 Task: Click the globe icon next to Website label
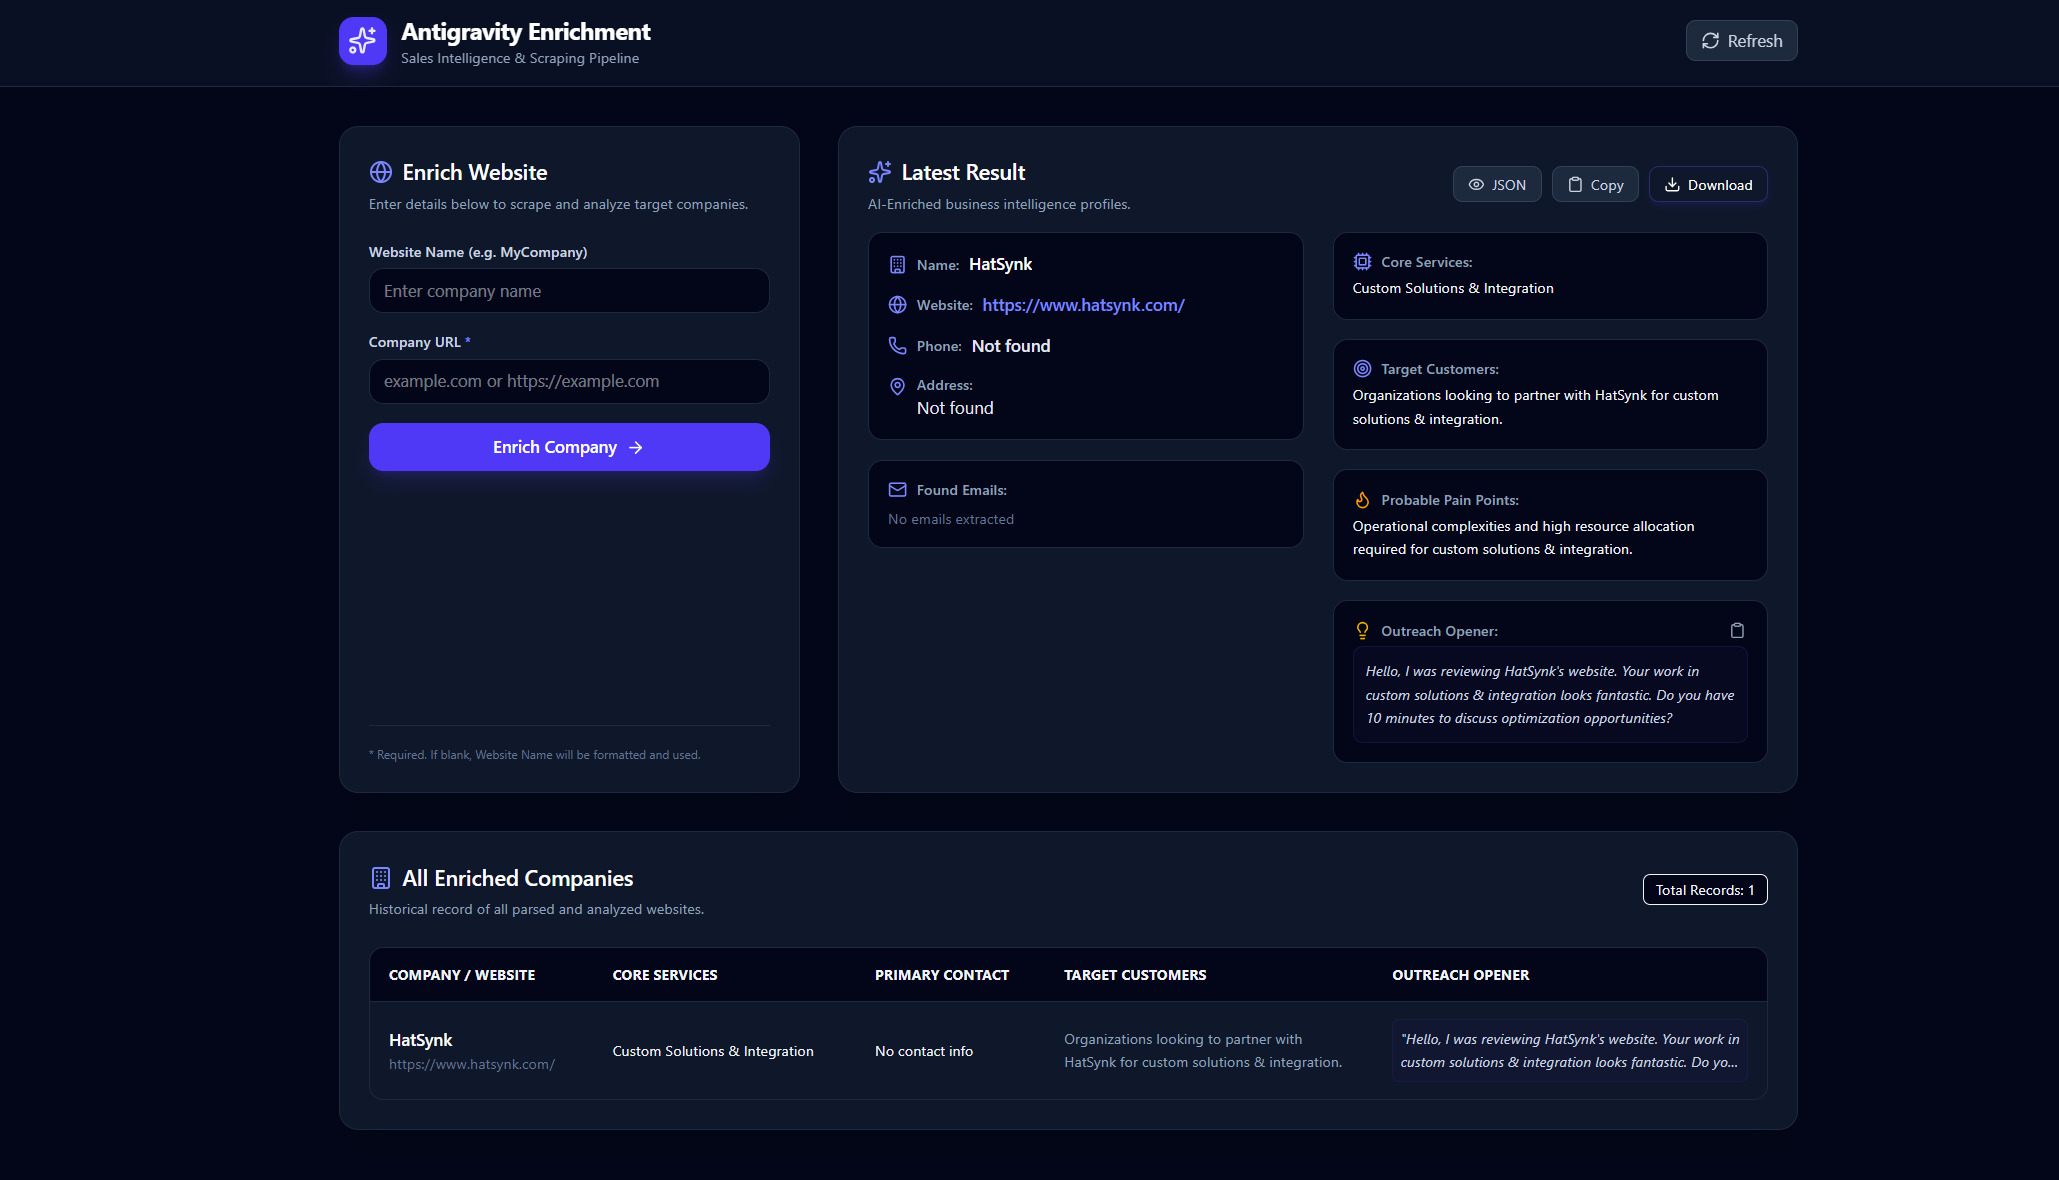[897, 305]
